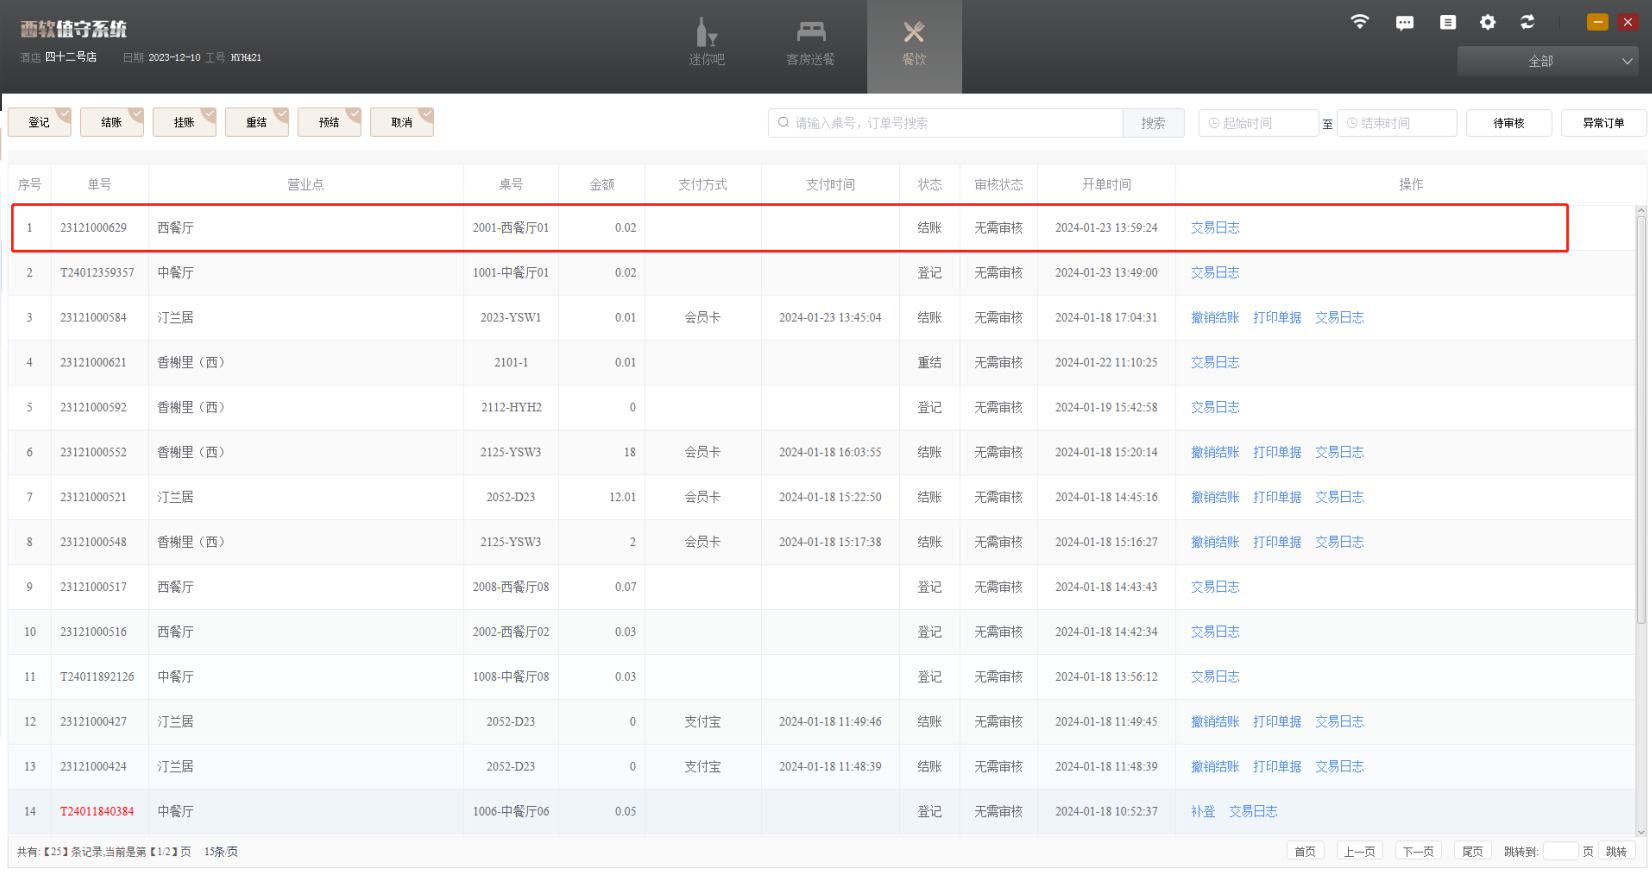The height and width of the screenshot is (878, 1652).
Task: Go to next page with 下一页
Action: (1417, 852)
